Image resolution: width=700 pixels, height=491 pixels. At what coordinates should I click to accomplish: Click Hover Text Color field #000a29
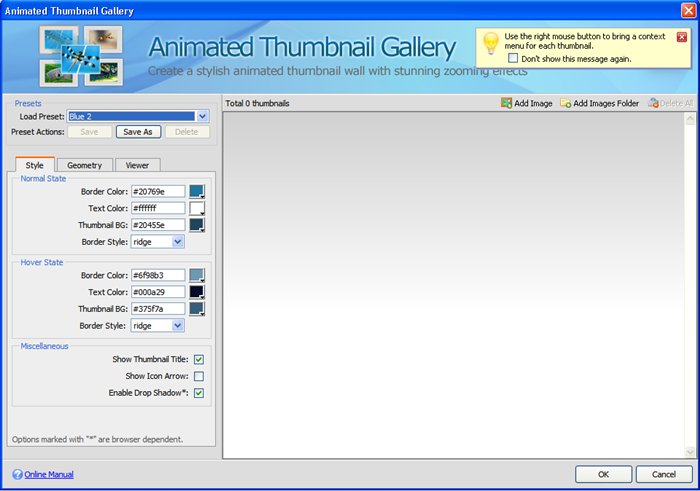[x=158, y=292]
